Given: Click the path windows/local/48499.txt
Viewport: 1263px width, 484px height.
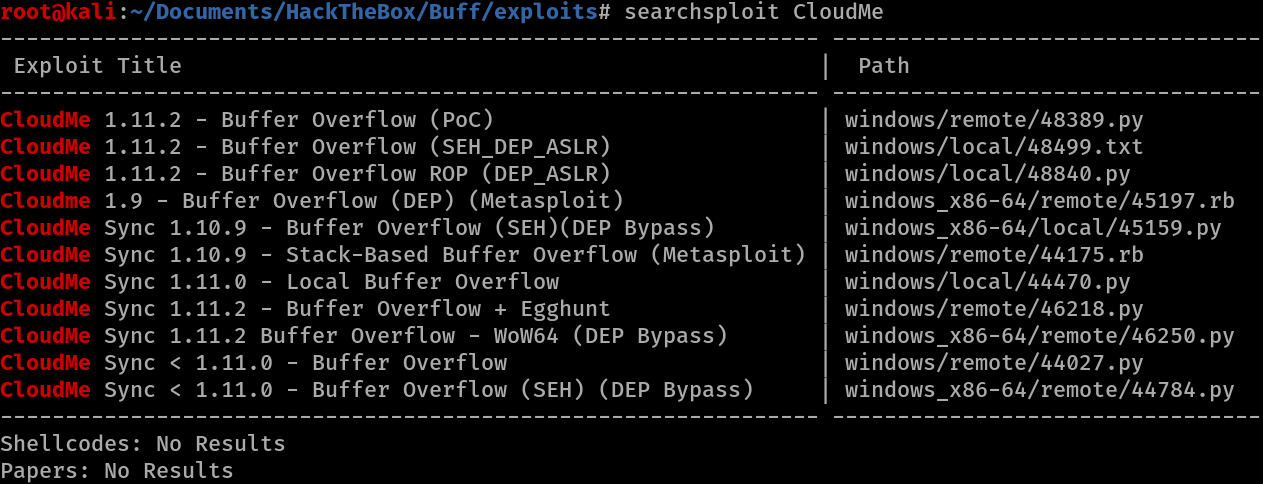Looking at the screenshot, I should [x=993, y=147].
